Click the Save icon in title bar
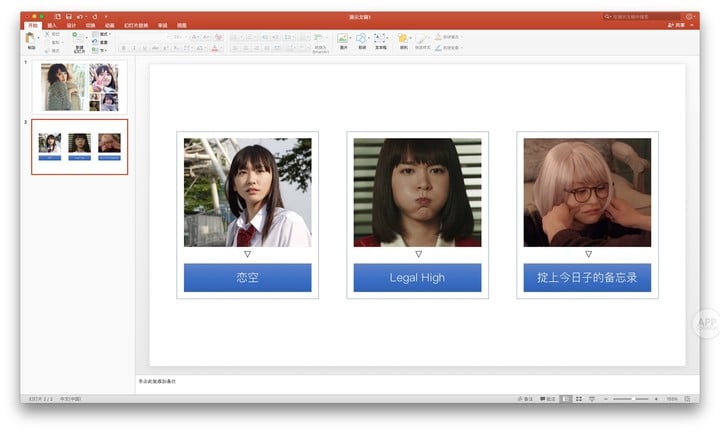 point(68,17)
